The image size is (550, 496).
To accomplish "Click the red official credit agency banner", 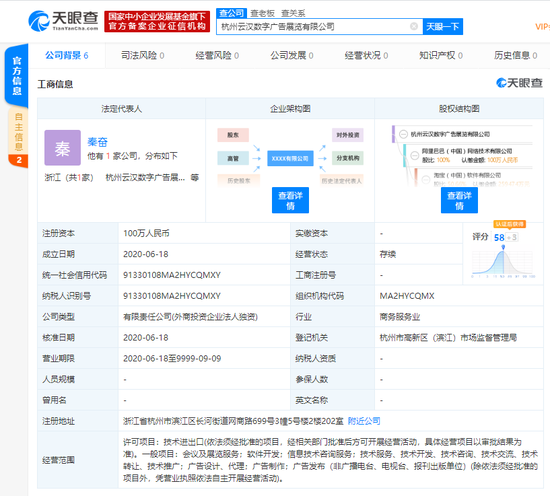I will [x=157, y=21].
